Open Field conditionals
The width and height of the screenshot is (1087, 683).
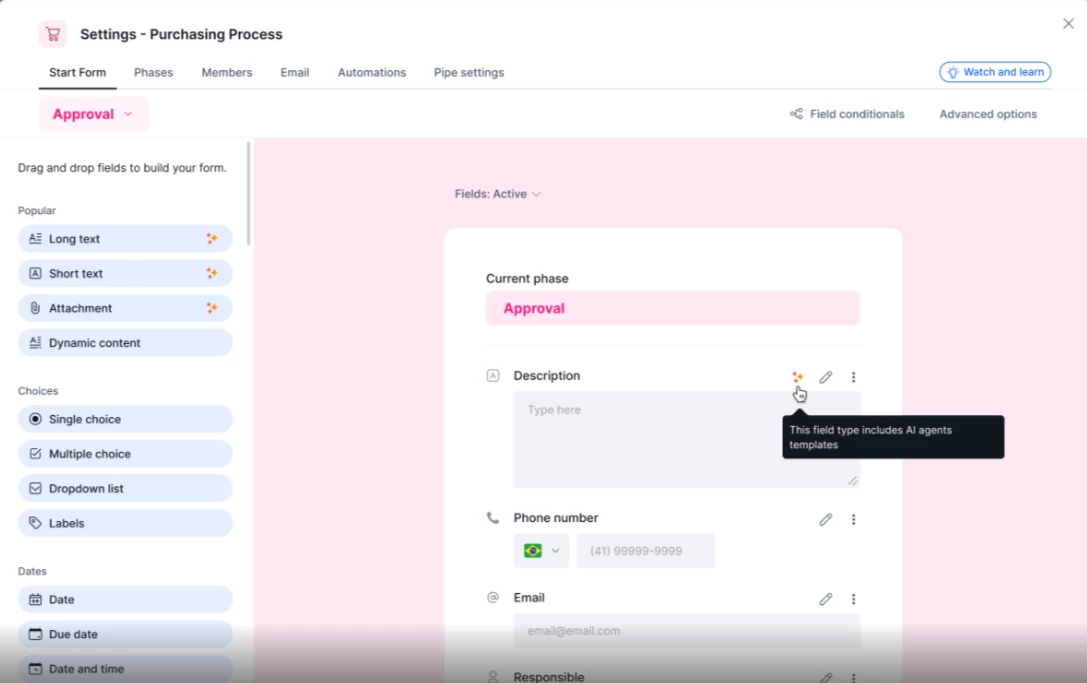coord(847,114)
